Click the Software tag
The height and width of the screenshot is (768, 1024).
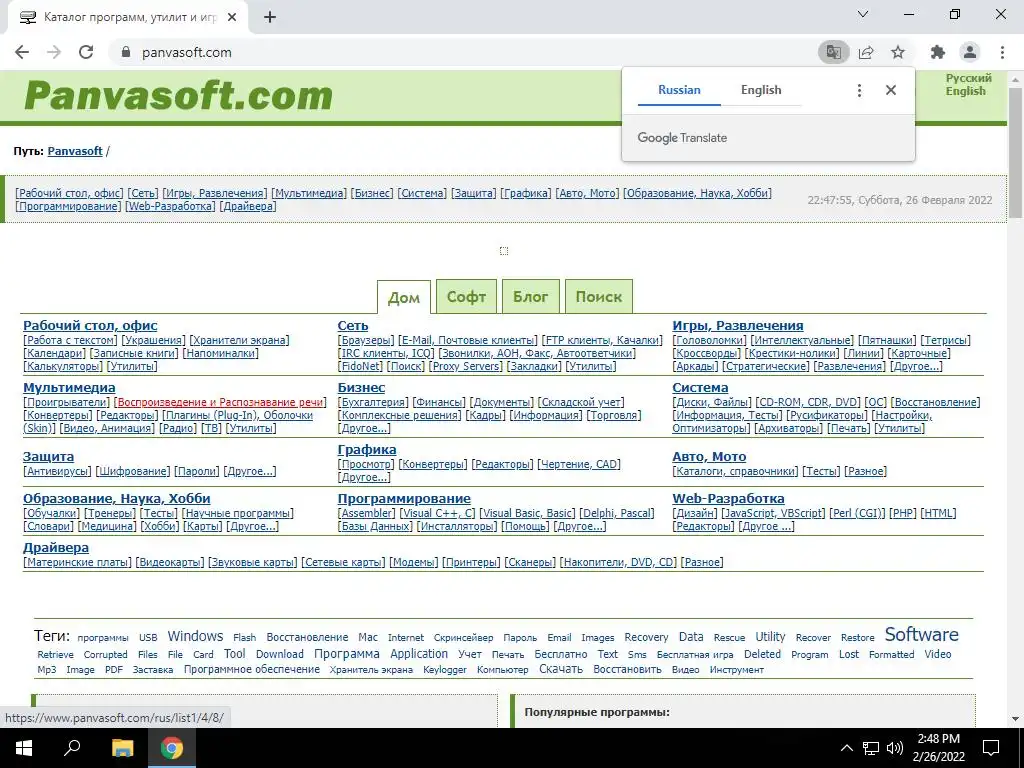(921, 635)
